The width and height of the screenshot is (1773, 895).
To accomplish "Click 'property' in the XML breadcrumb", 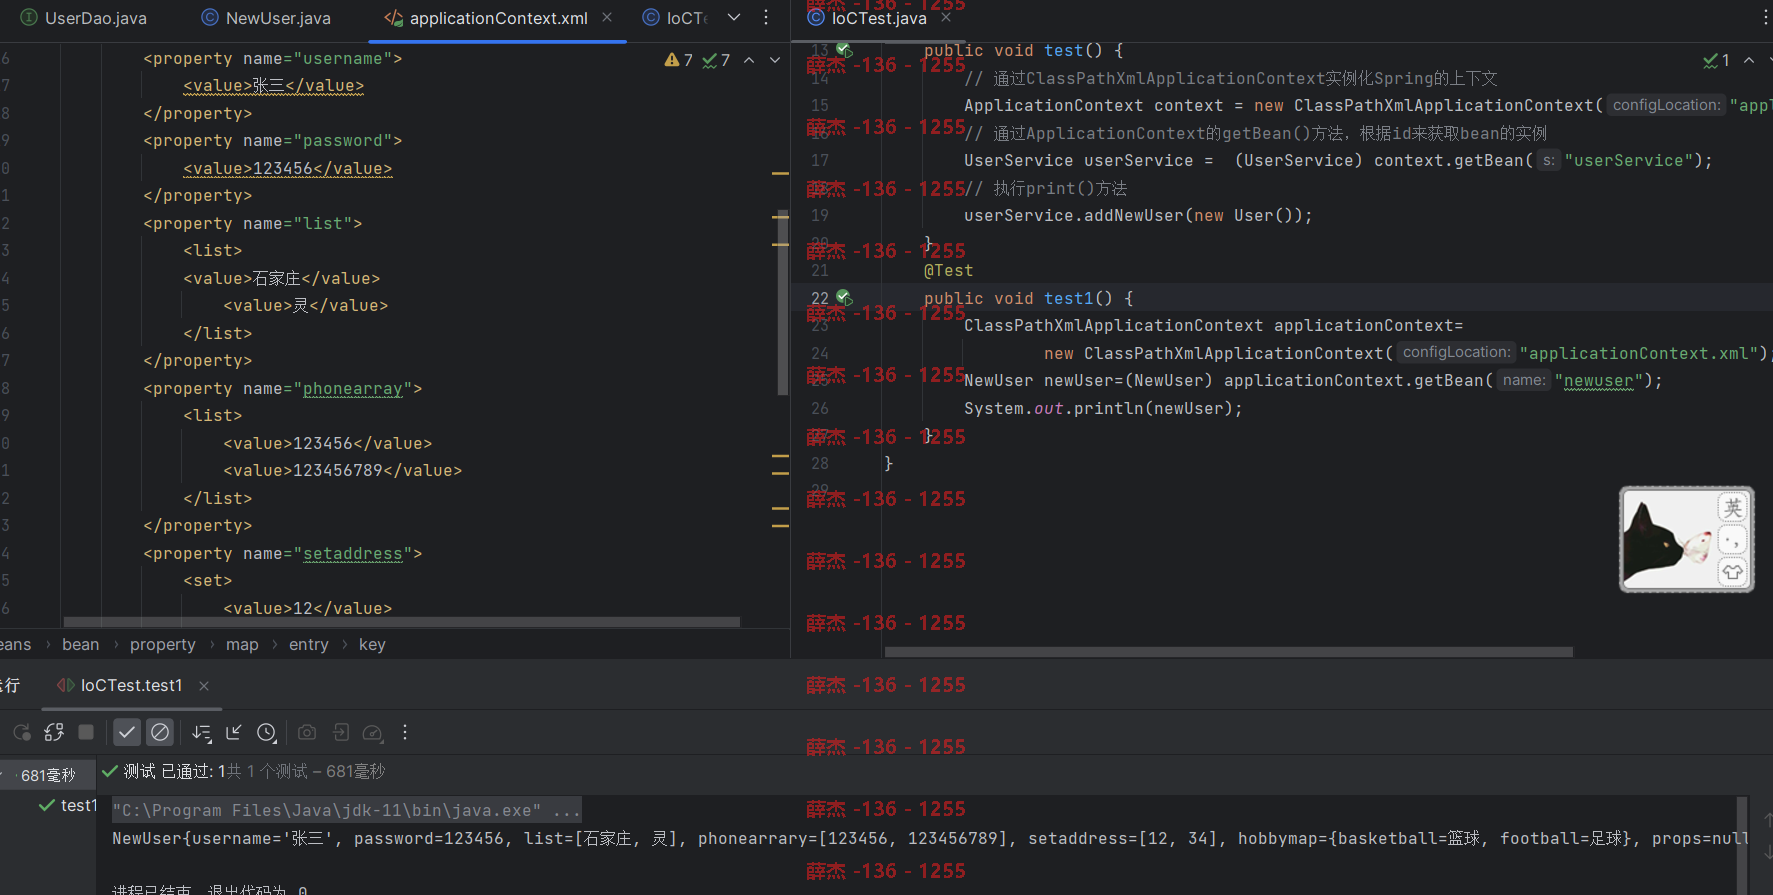I will (x=163, y=645).
